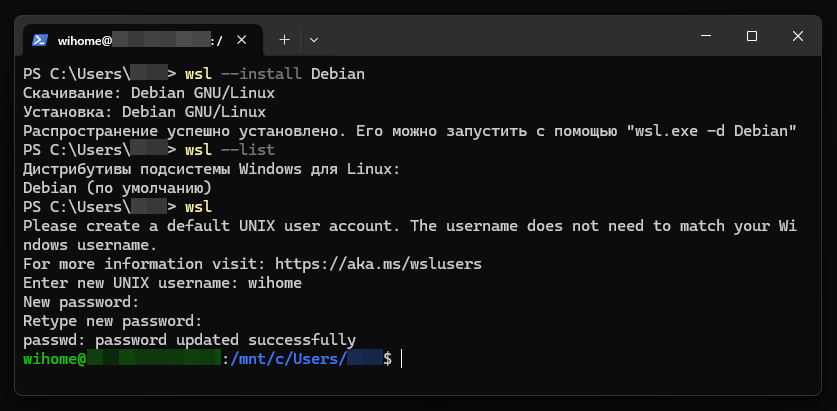
Task: Click the 'wsl --install Debian' command text
Action: [275, 74]
